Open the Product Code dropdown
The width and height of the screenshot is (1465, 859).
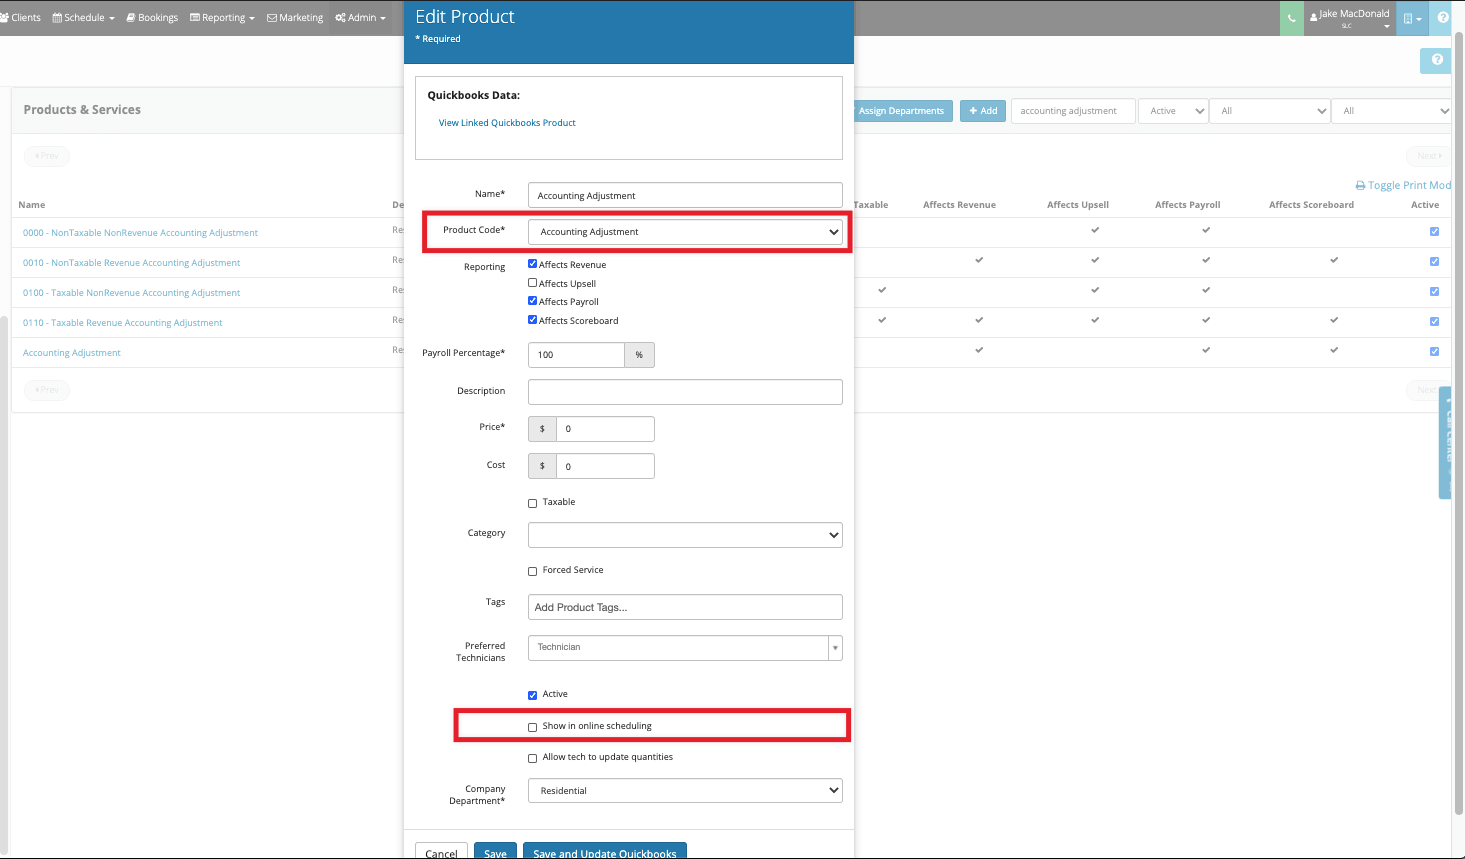coord(685,232)
